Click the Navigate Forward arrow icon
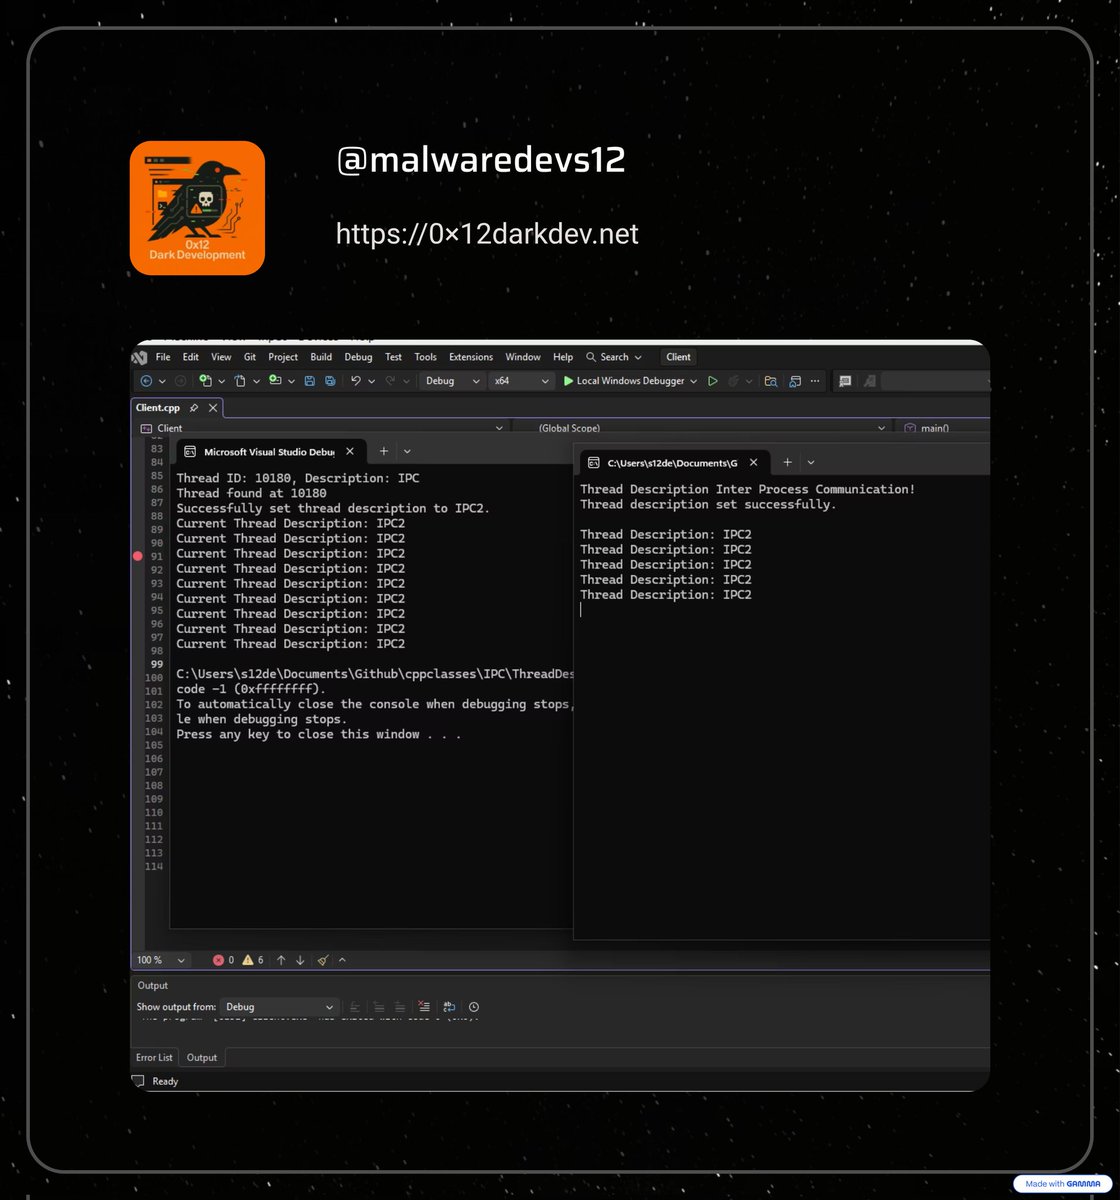Image resolution: width=1120 pixels, height=1200 pixels. pyautogui.click(x=180, y=381)
